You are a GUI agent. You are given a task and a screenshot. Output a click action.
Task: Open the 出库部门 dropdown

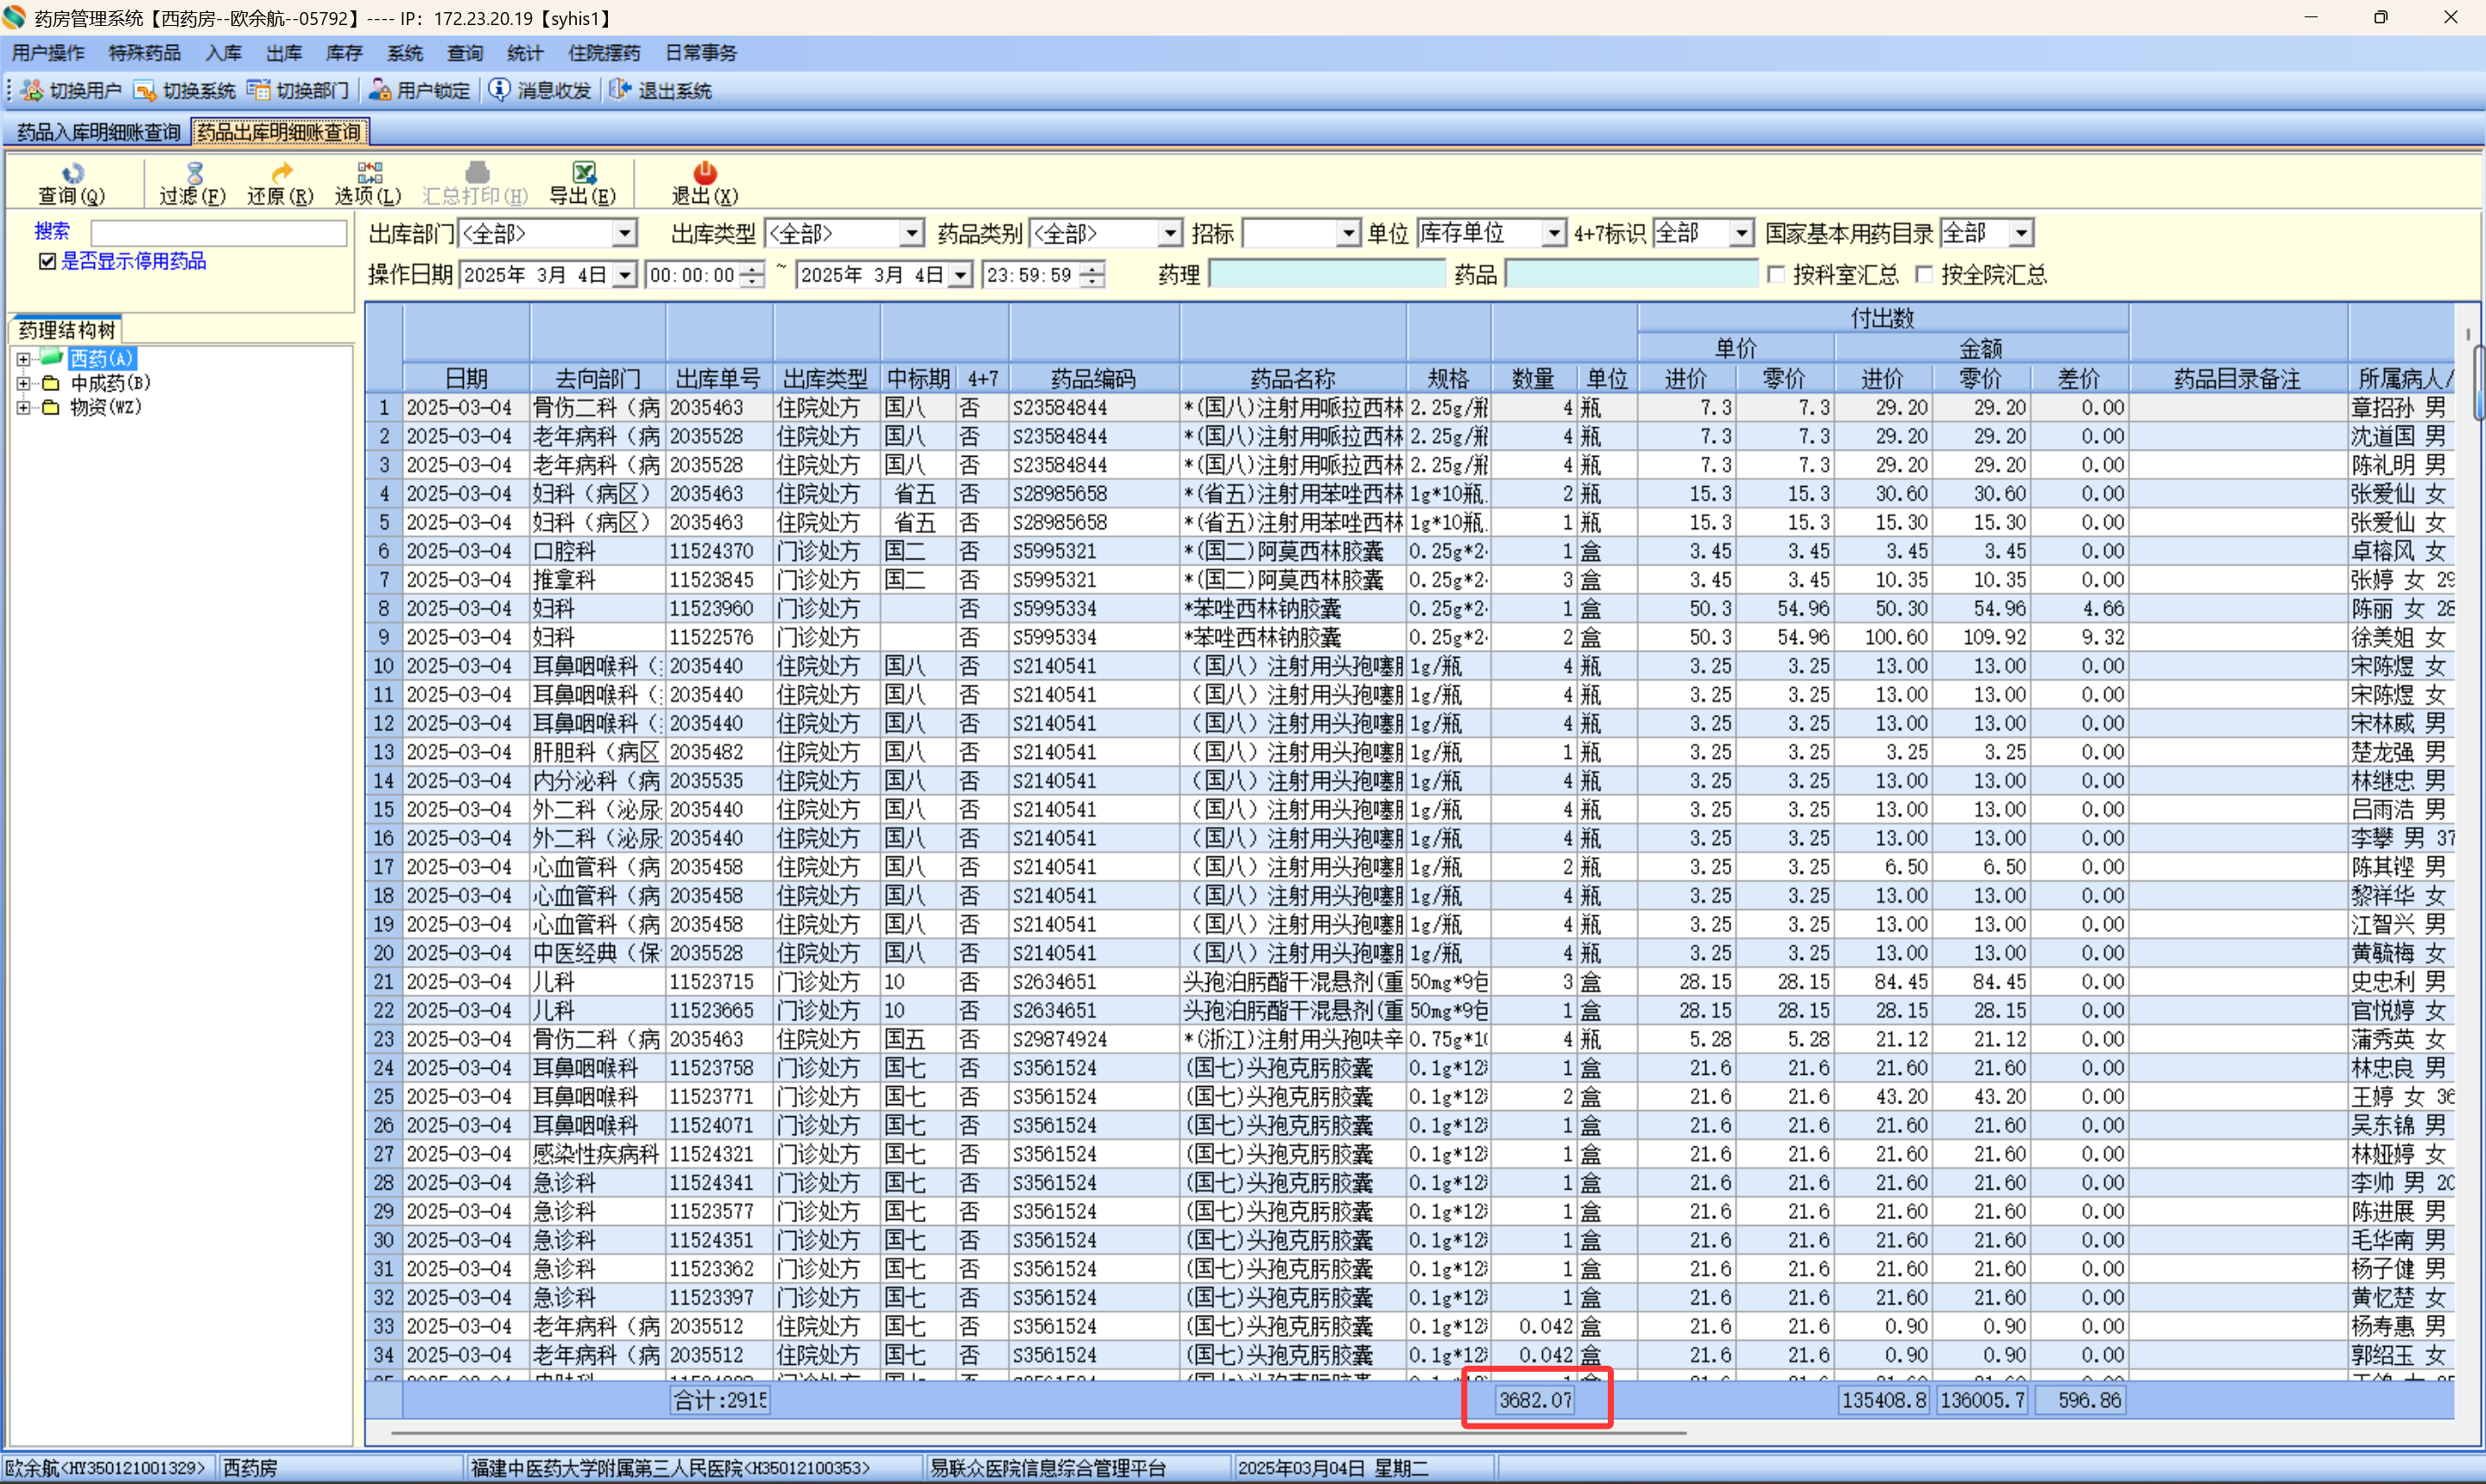(x=625, y=234)
